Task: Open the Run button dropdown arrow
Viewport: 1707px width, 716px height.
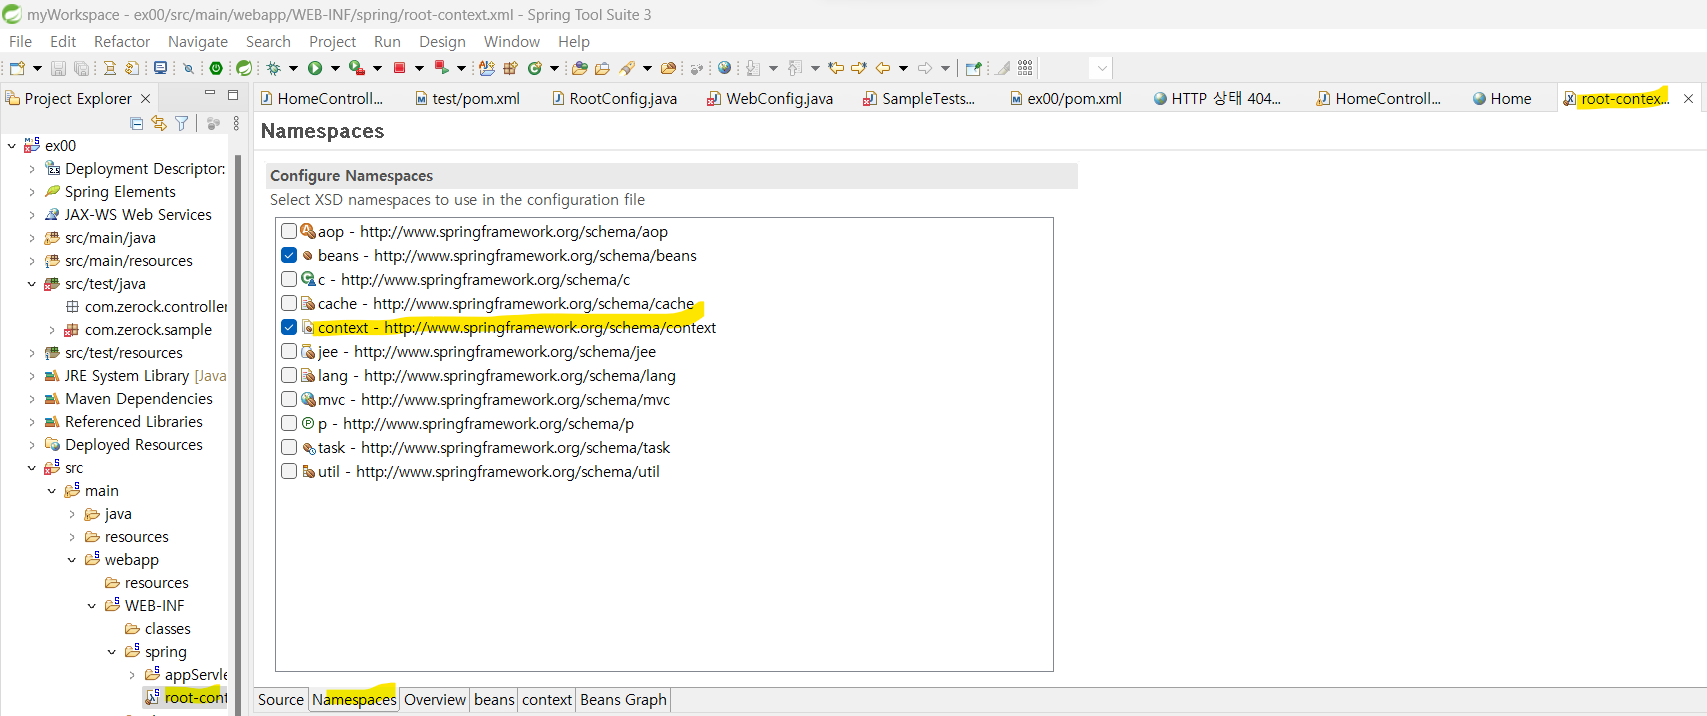Action: pos(335,68)
